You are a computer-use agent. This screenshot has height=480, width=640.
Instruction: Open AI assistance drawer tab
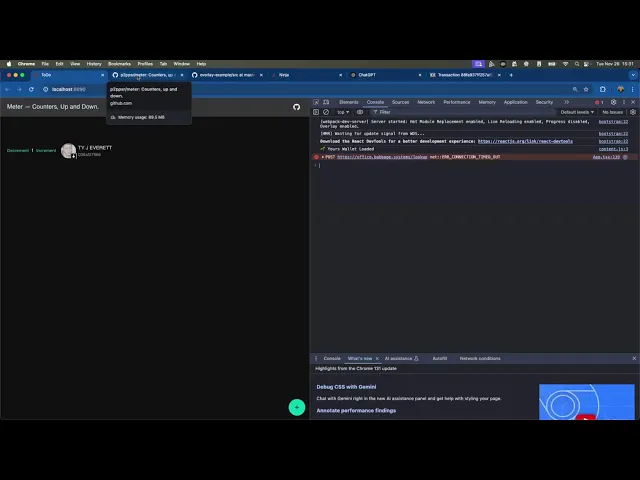click(402, 358)
